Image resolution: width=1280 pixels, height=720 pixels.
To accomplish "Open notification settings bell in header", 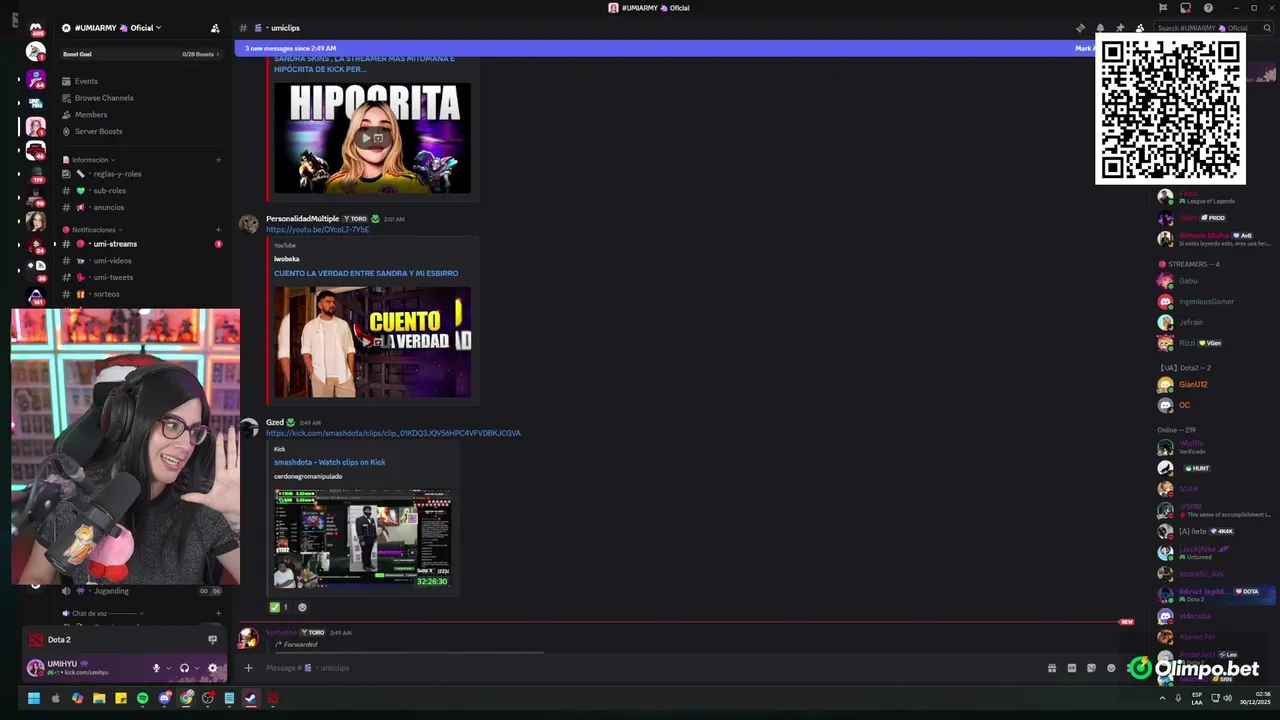I will (1100, 28).
